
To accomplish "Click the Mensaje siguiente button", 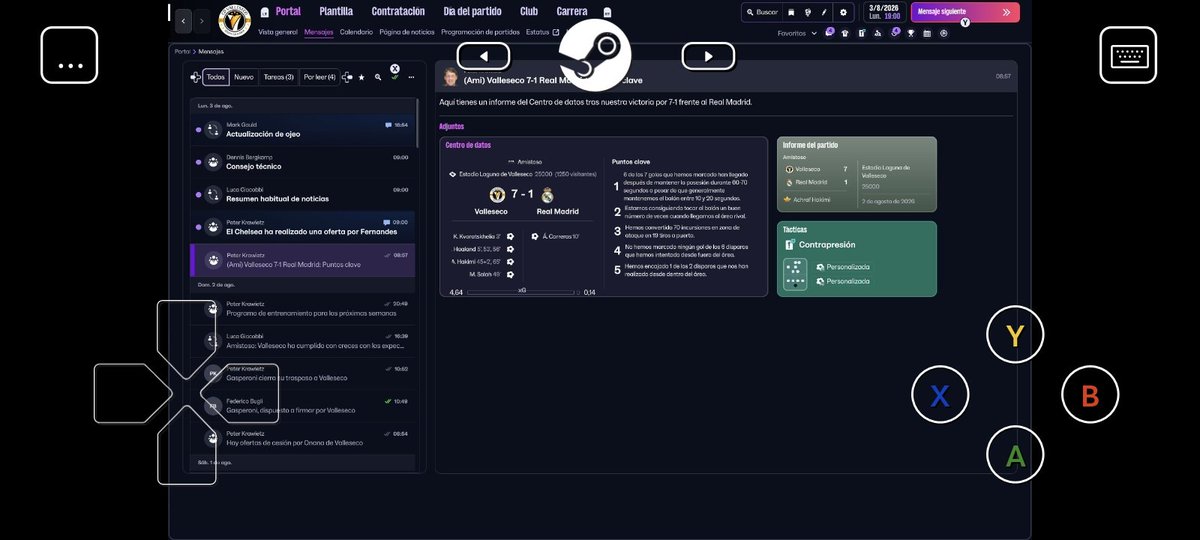I will (965, 12).
